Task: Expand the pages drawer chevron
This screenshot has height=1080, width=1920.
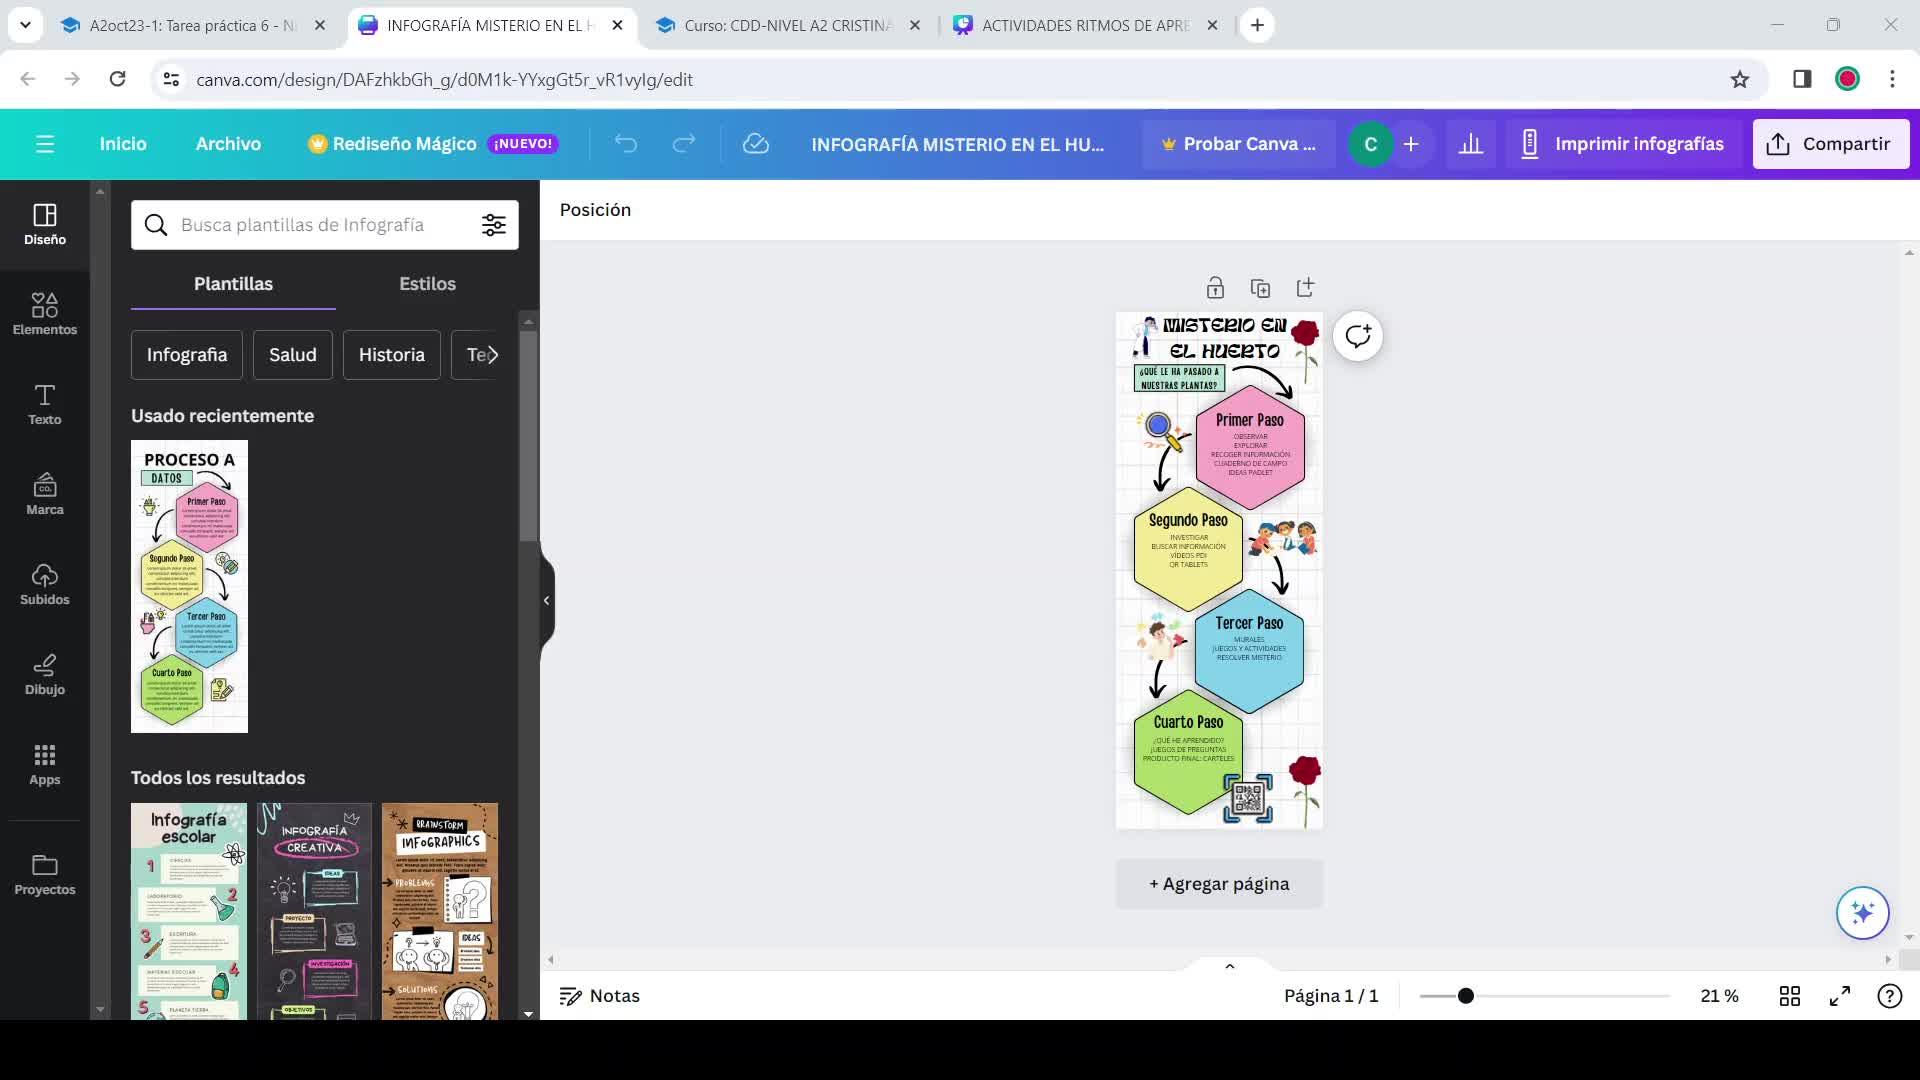Action: point(1230,966)
